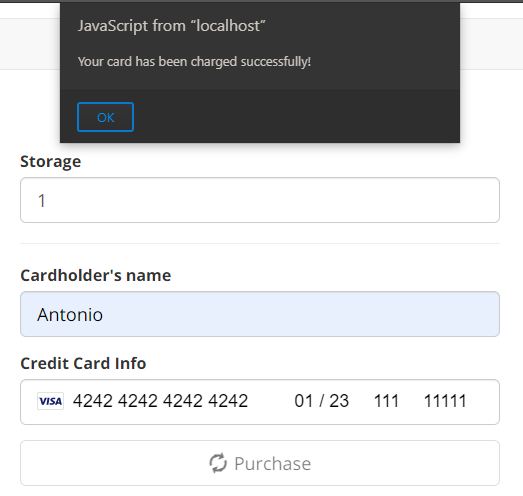Select the expiry date field 01 / 23
The image size is (523, 496).
coord(322,401)
